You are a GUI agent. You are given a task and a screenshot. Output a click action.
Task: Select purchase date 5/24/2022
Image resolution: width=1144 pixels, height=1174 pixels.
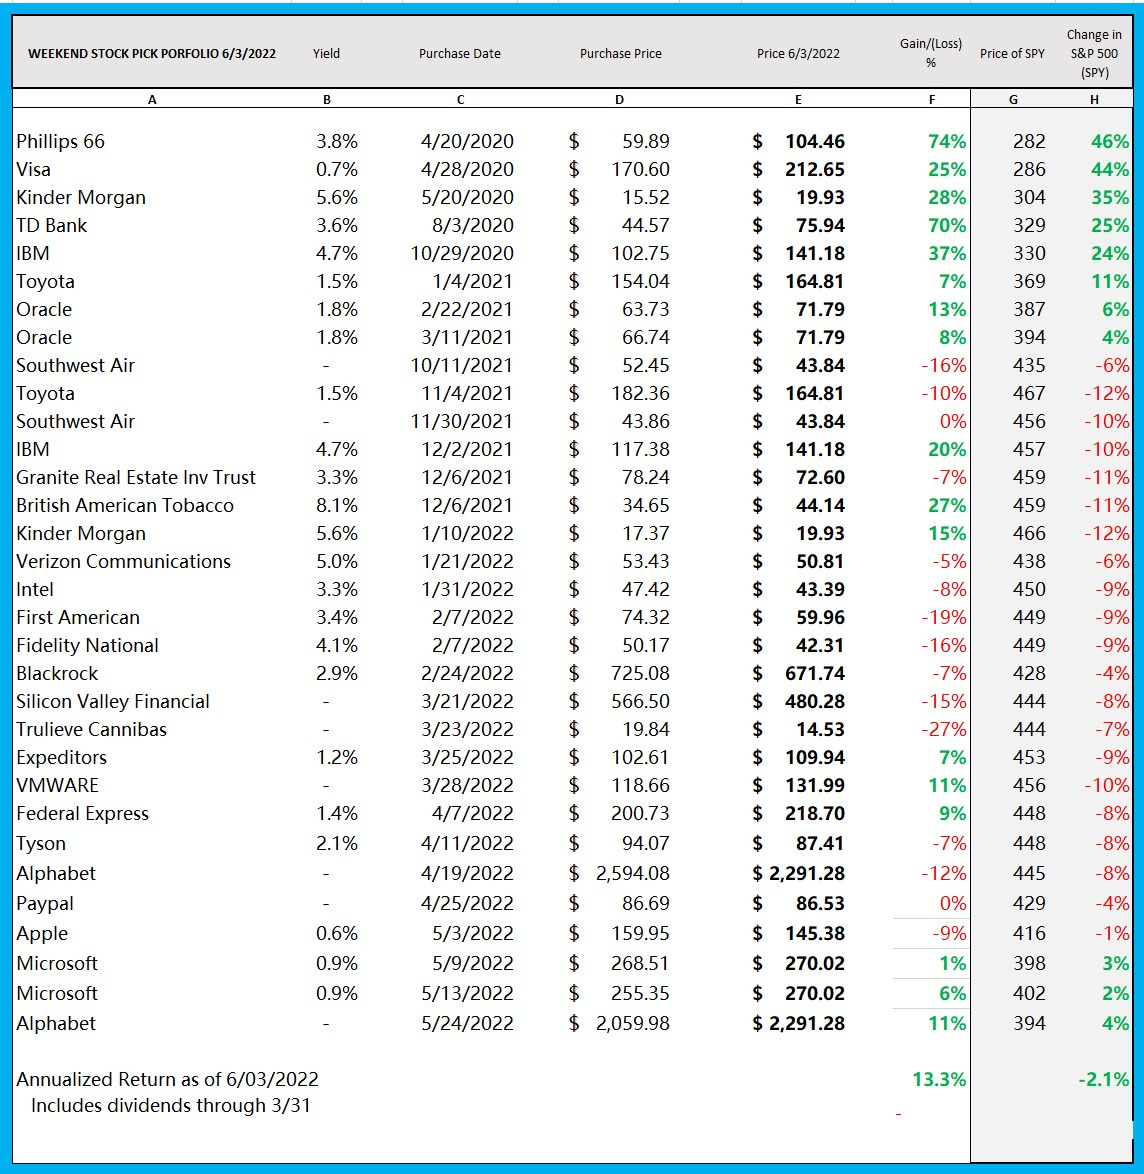(x=467, y=1024)
